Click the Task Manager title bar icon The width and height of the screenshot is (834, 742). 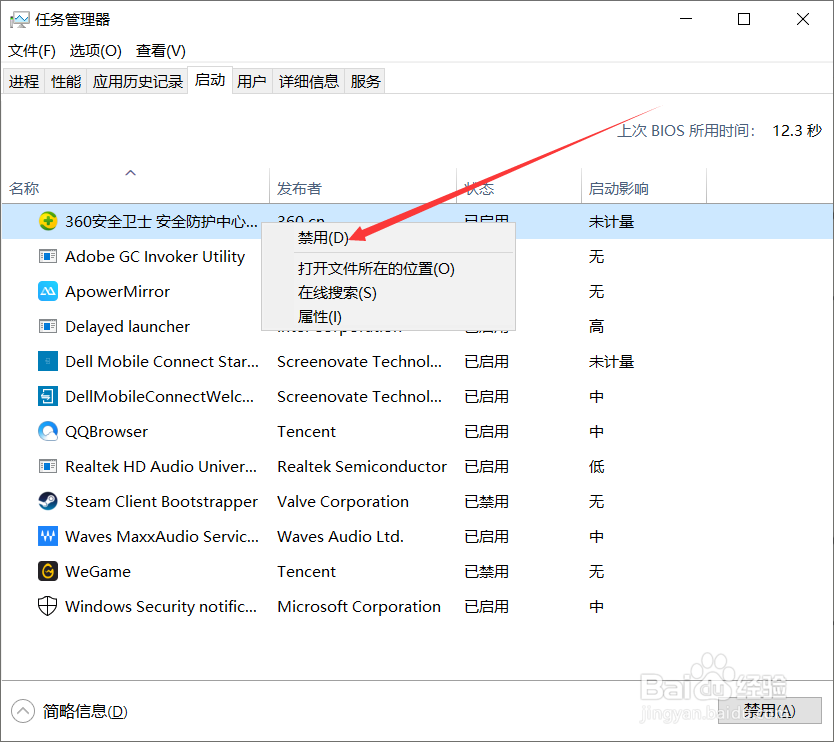pyautogui.click(x=20, y=20)
